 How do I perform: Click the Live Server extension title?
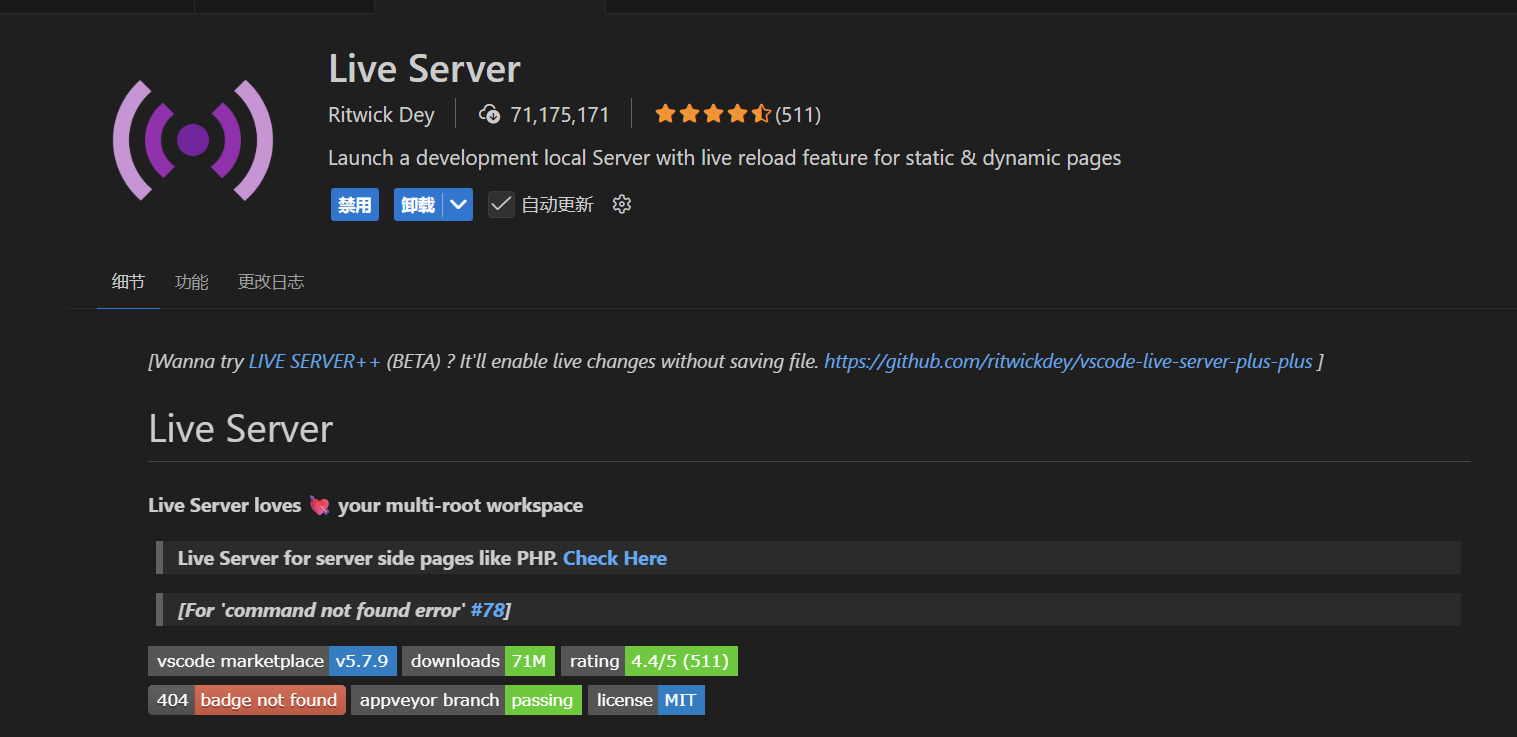point(424,69)
